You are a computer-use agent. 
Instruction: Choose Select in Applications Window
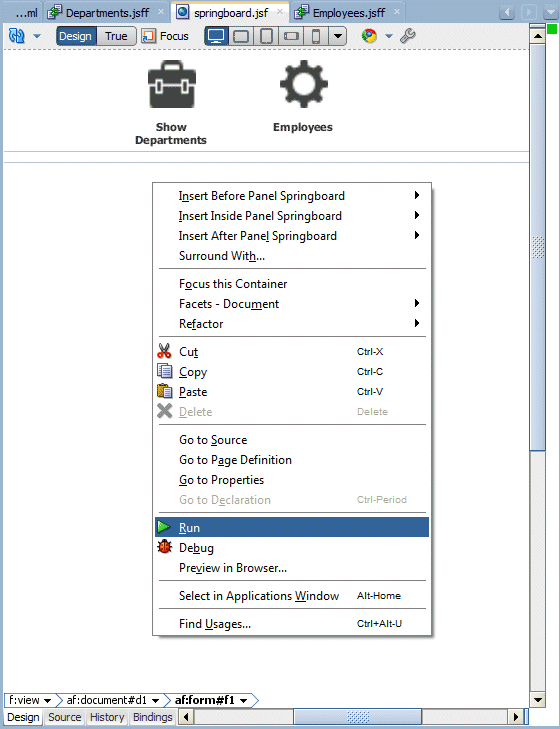click(x=293, y=596)
